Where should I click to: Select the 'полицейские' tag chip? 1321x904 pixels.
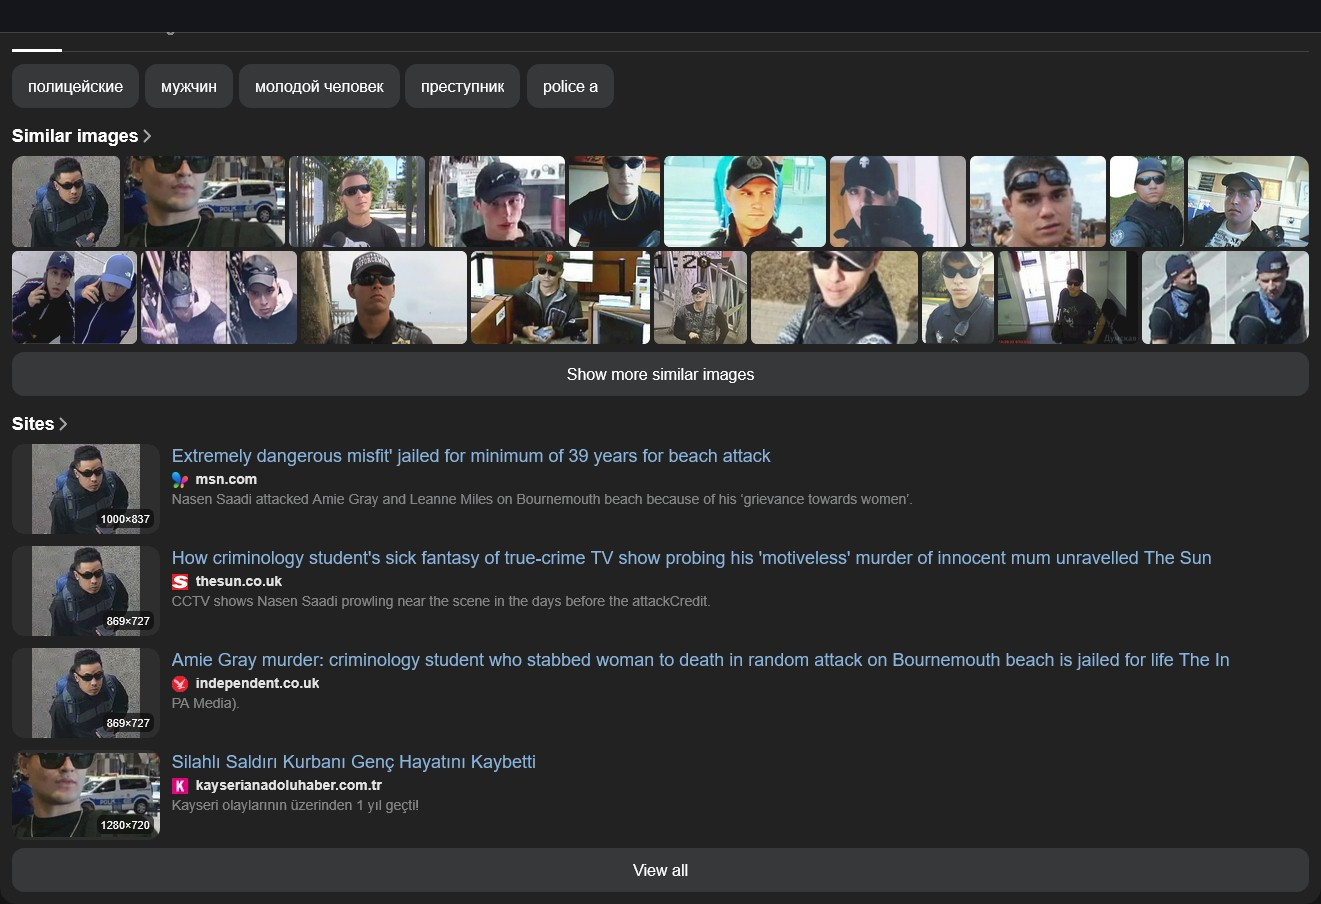pyautogui.click(x=75, y=87)
